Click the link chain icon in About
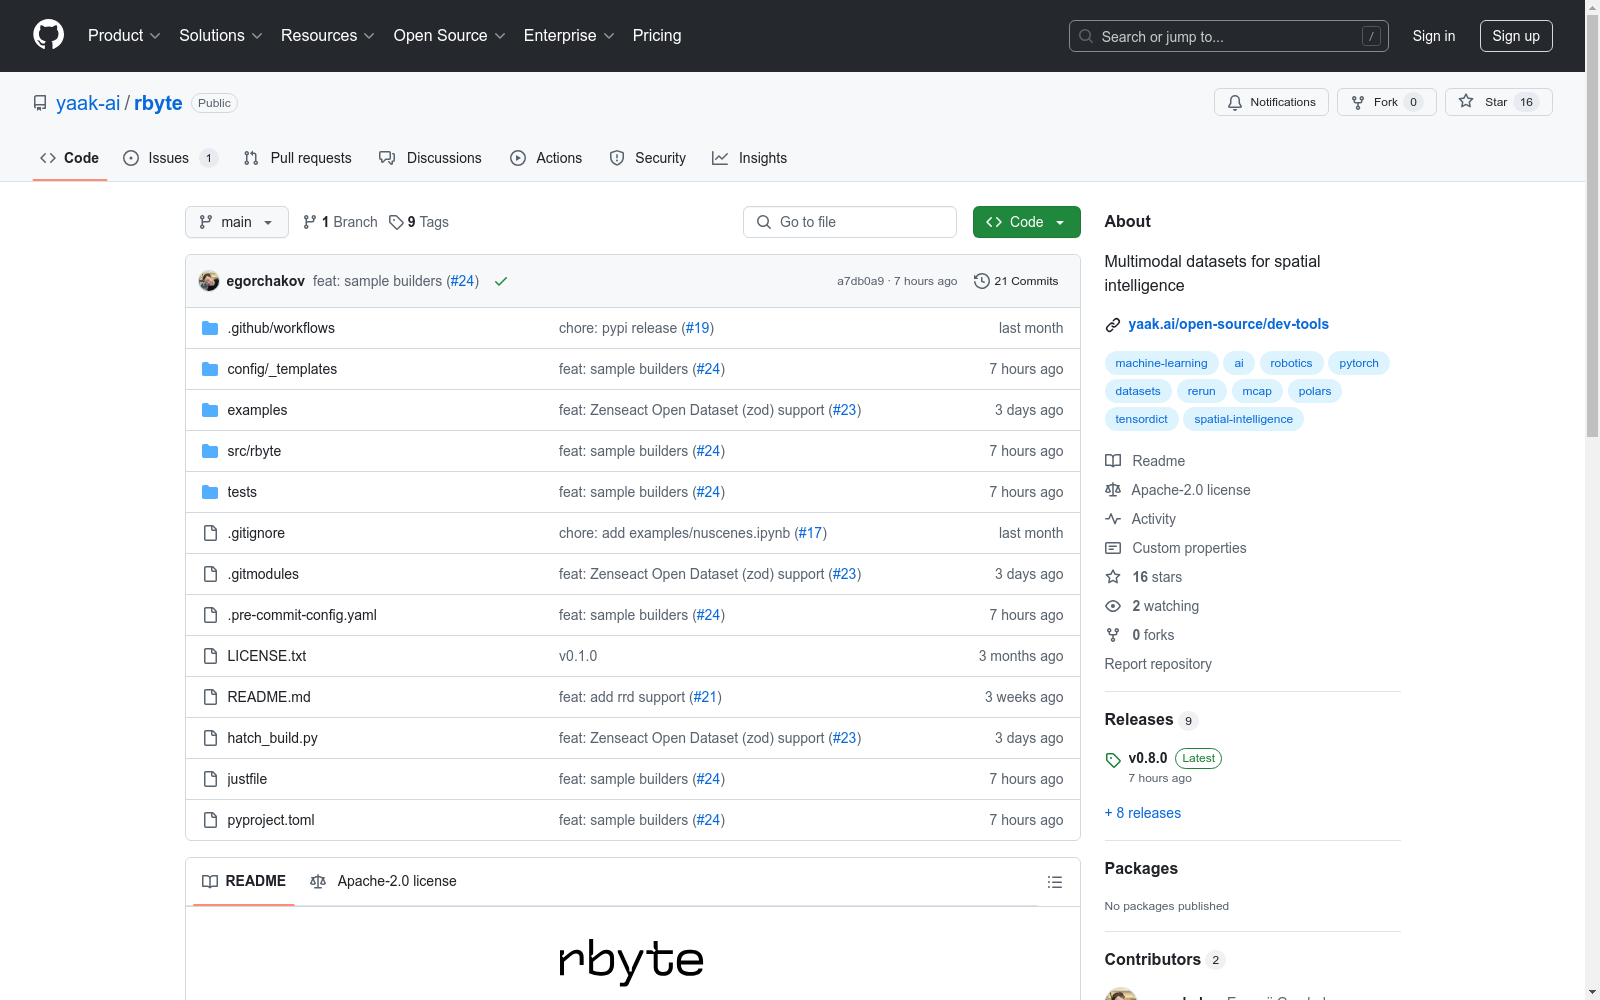This screenshot has height=1000, width=1600. tap(1113, 325)
